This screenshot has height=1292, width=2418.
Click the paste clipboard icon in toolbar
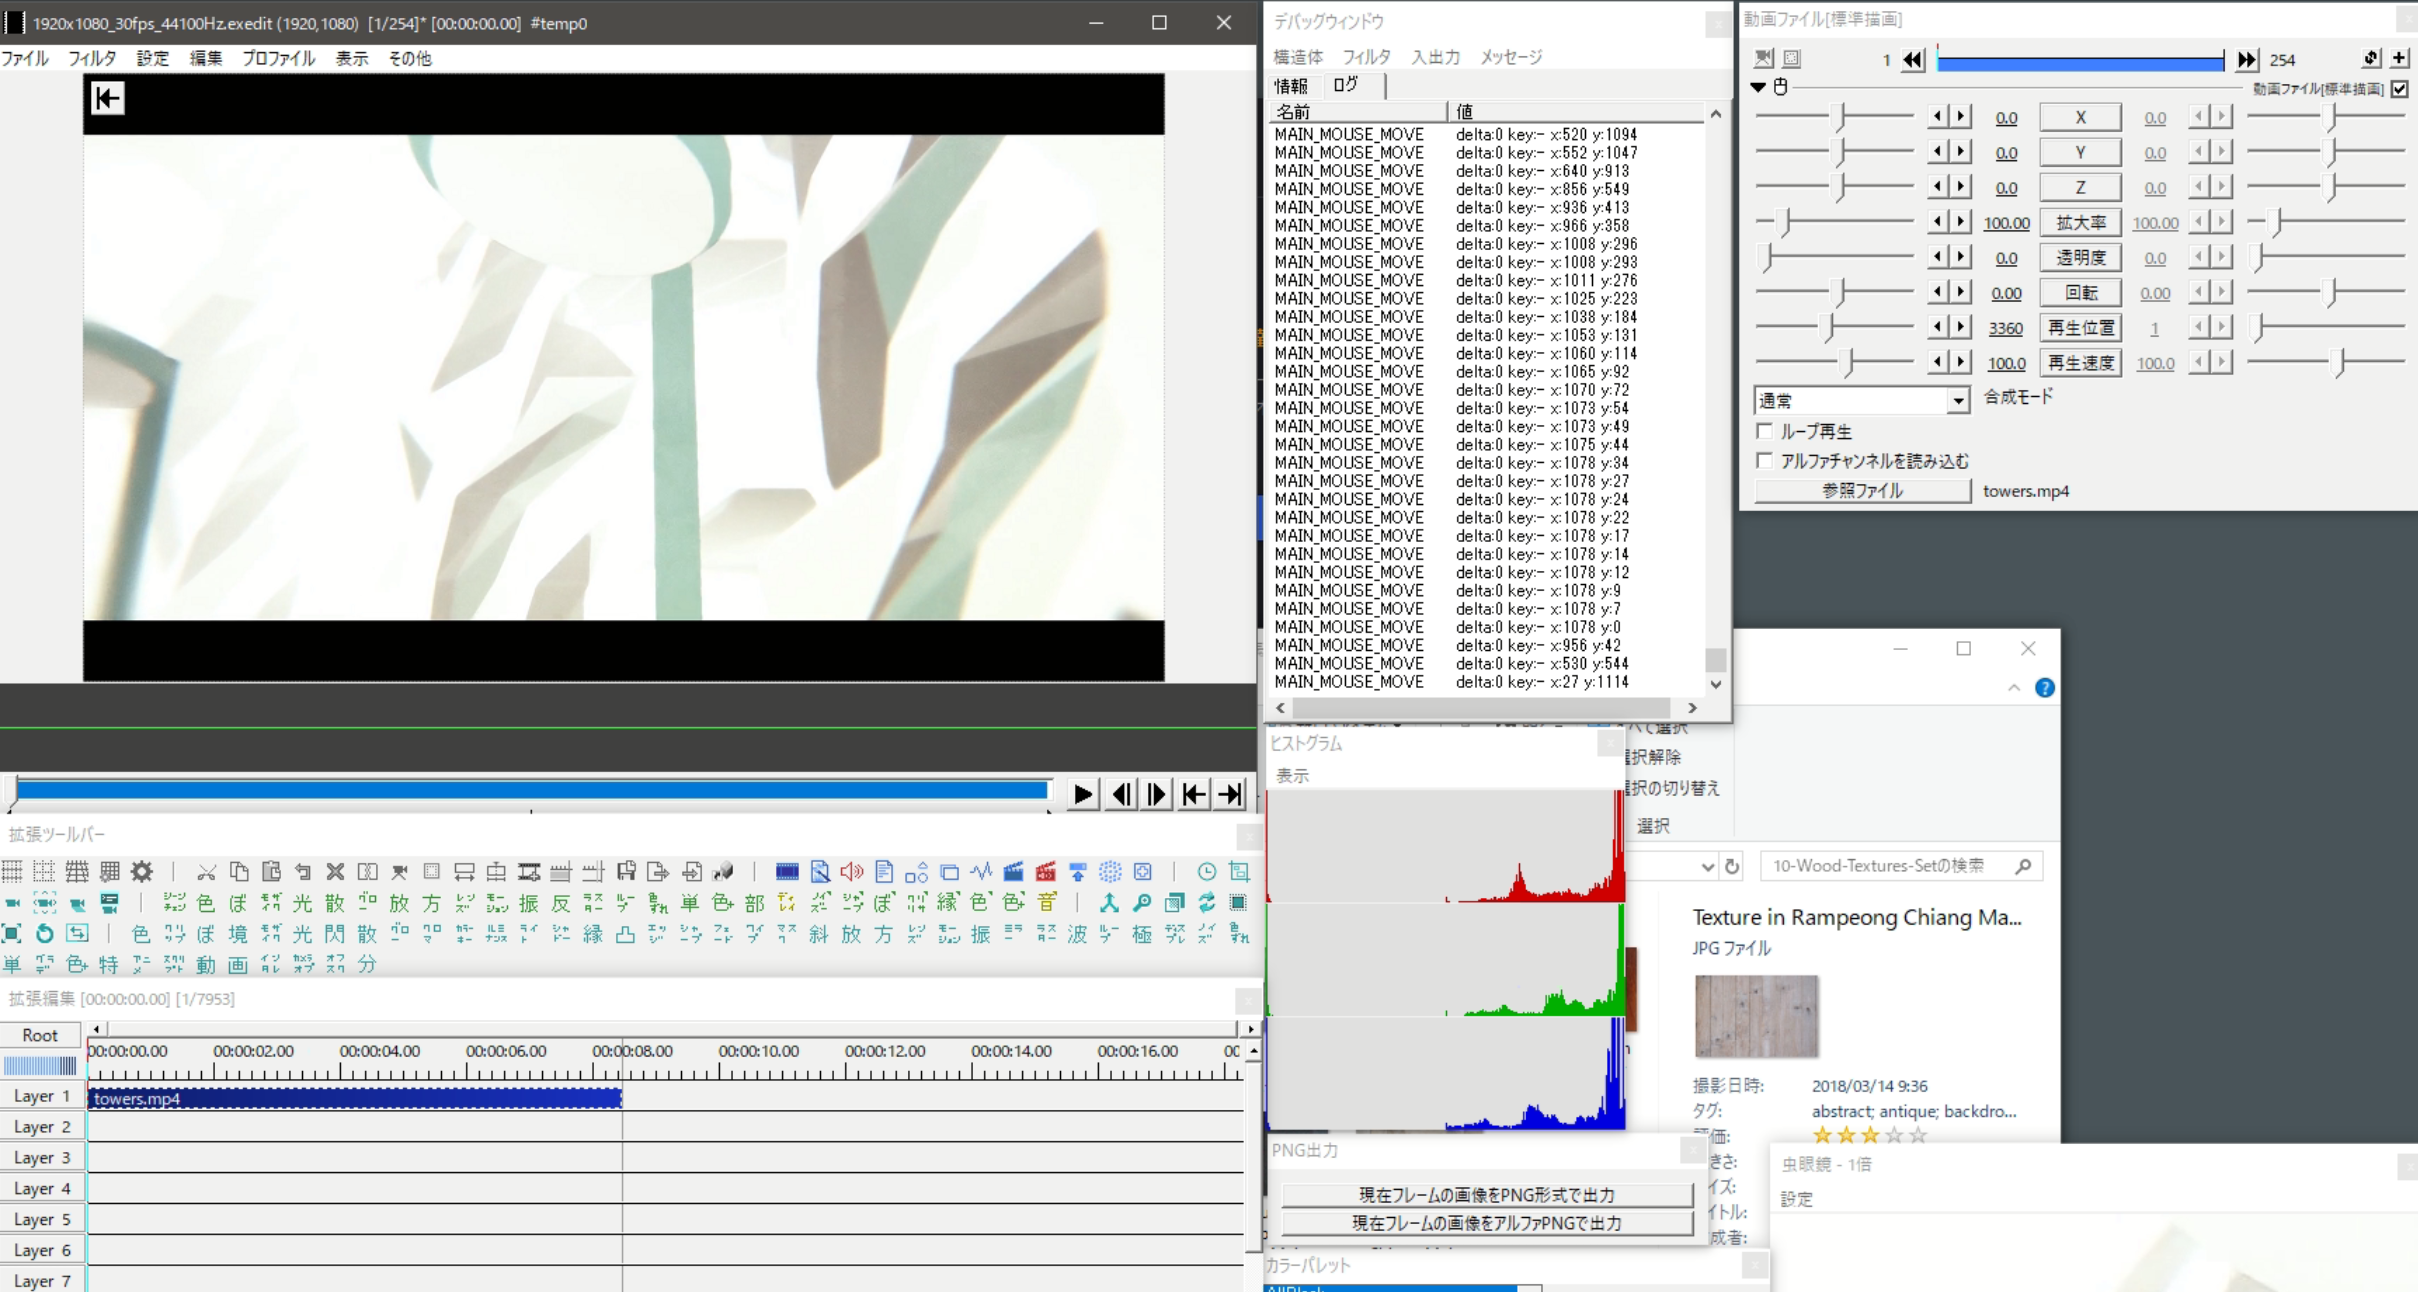coord(271,871)
